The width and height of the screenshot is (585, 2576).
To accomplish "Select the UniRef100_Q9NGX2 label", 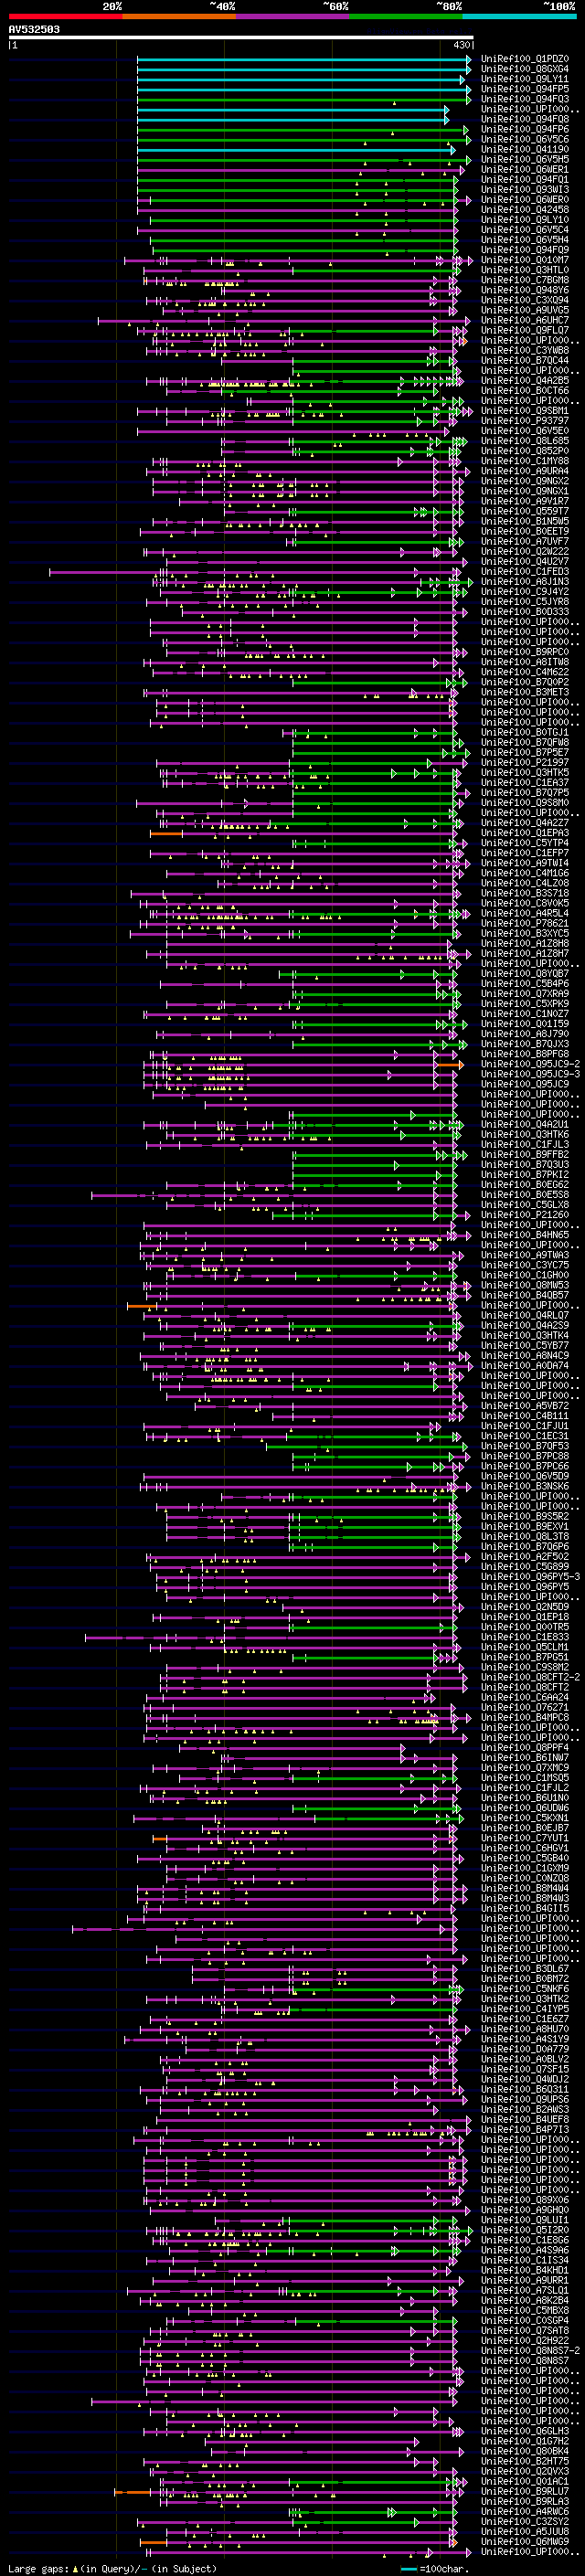I will [x=525, y=481].
